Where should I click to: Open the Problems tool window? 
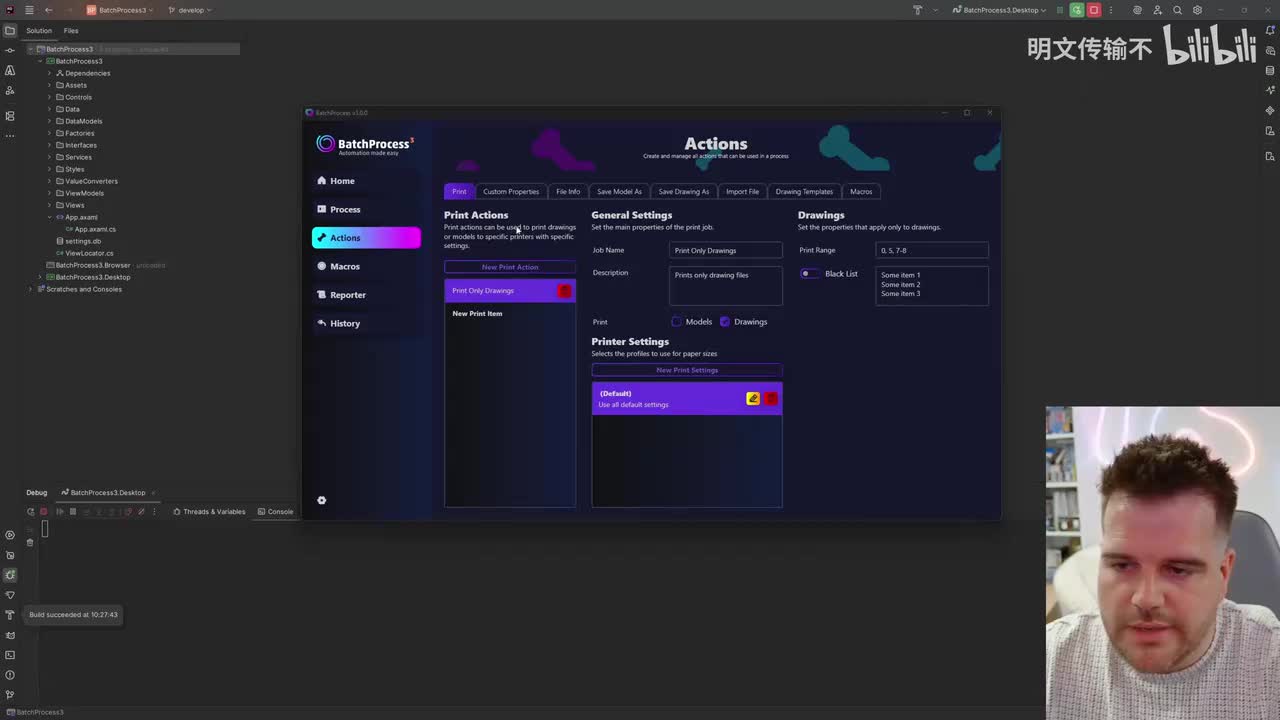[10, 675]
